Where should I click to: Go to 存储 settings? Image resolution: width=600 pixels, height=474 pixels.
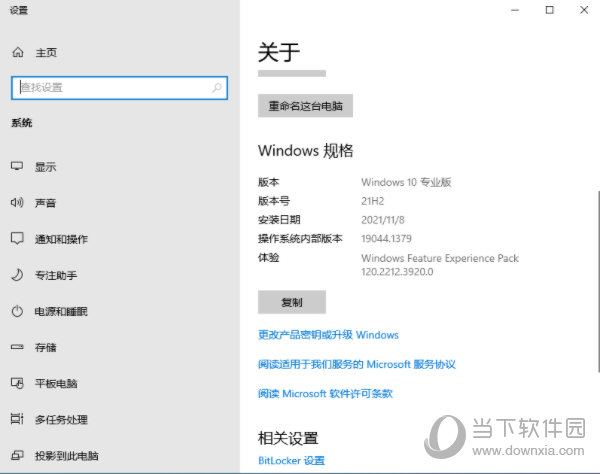coord(46,347)
